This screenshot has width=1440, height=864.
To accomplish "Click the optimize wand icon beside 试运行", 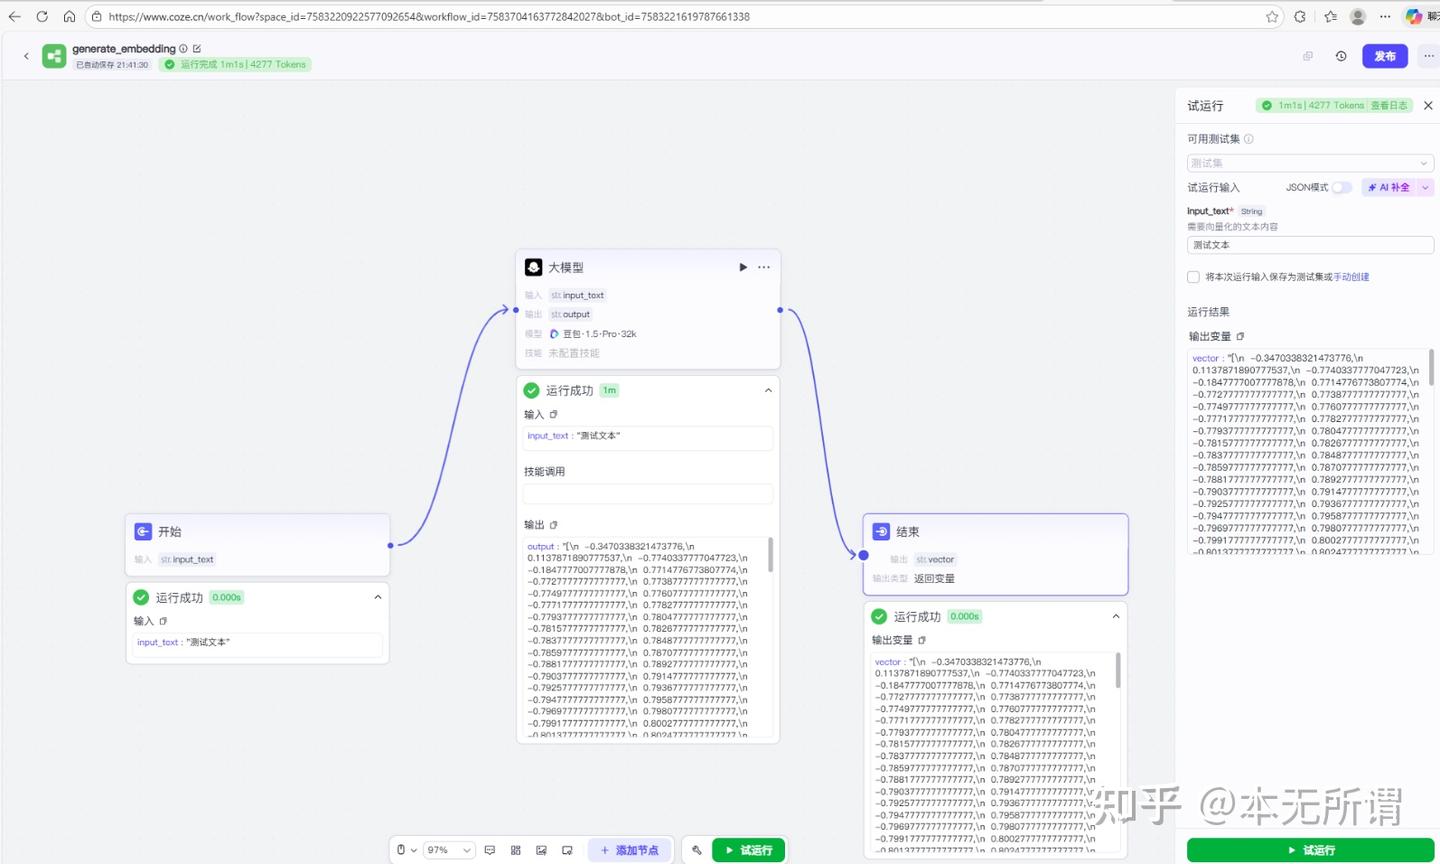I will (697, 849).
